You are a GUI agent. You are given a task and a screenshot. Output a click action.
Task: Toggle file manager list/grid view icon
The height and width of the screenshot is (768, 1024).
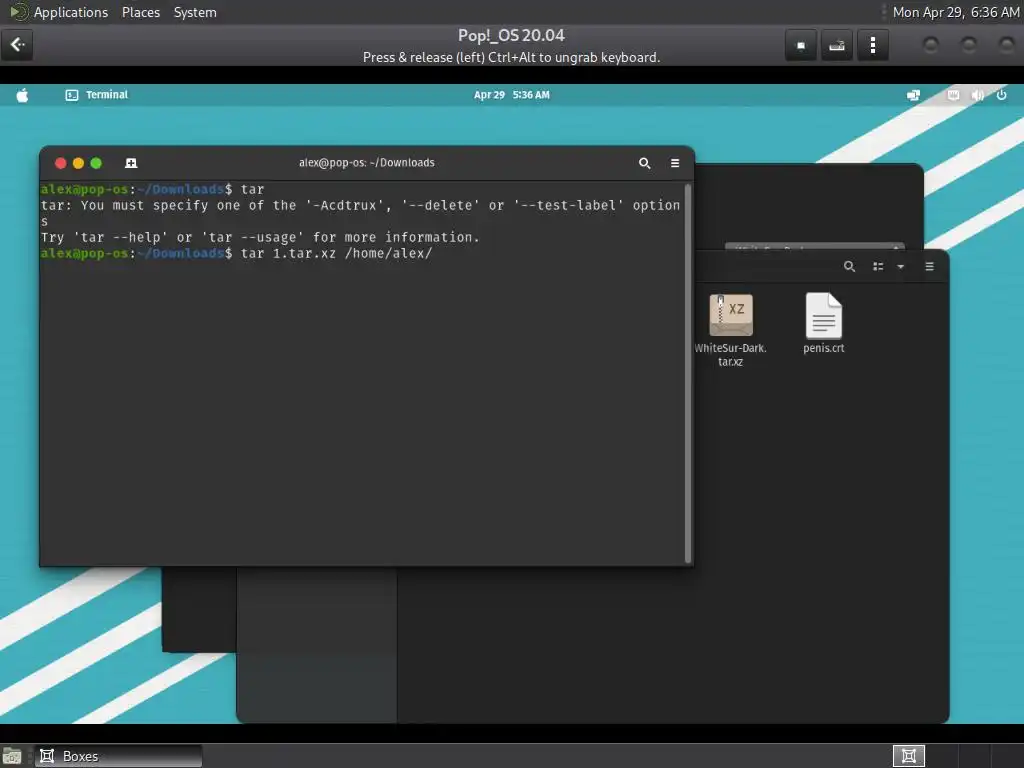pos(878,266)
